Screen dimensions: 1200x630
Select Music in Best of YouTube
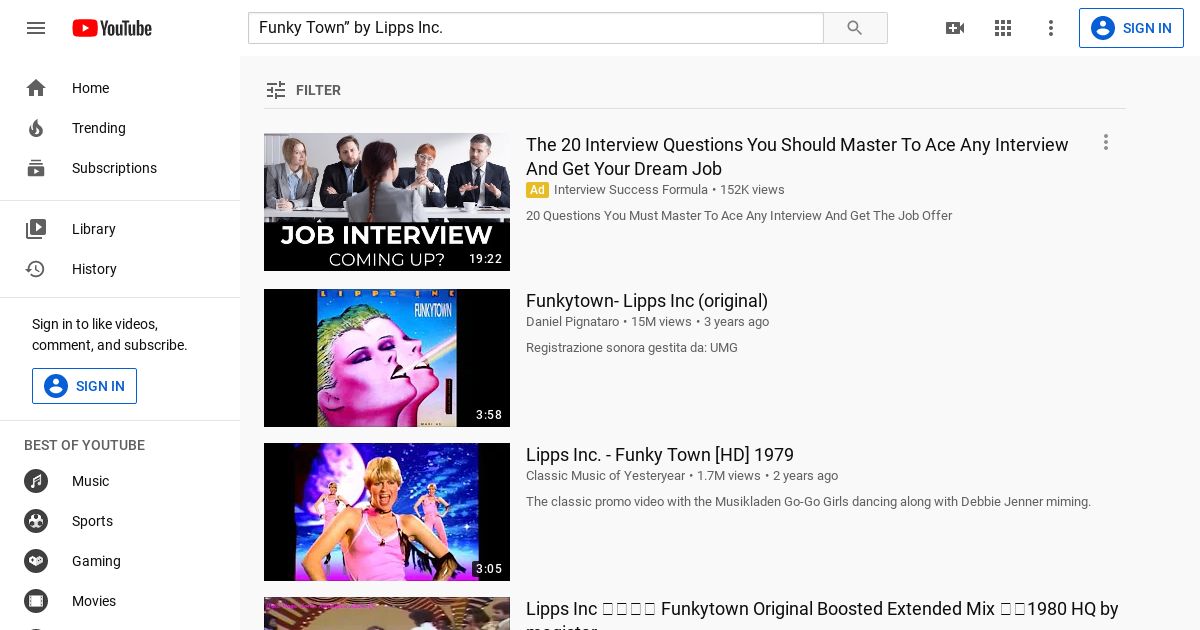[x=90, y=481]
